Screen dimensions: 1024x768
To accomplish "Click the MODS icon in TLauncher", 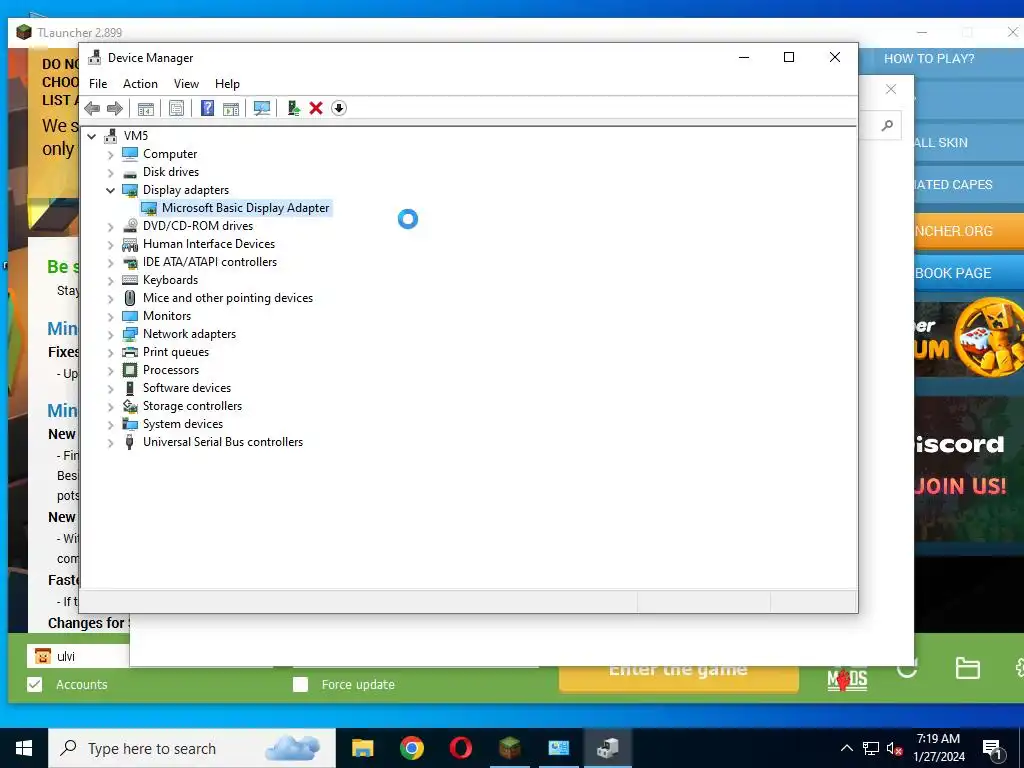I will [x=847, y=680].
